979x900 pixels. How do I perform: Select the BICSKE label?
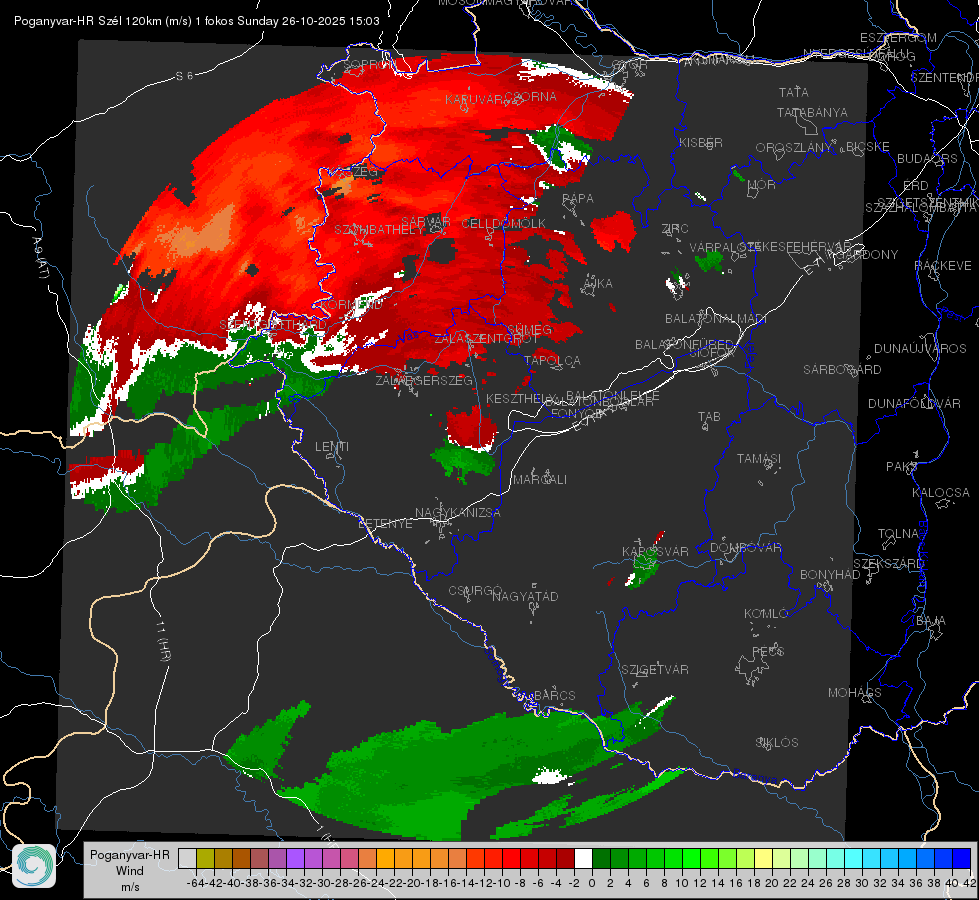point(868,146)
